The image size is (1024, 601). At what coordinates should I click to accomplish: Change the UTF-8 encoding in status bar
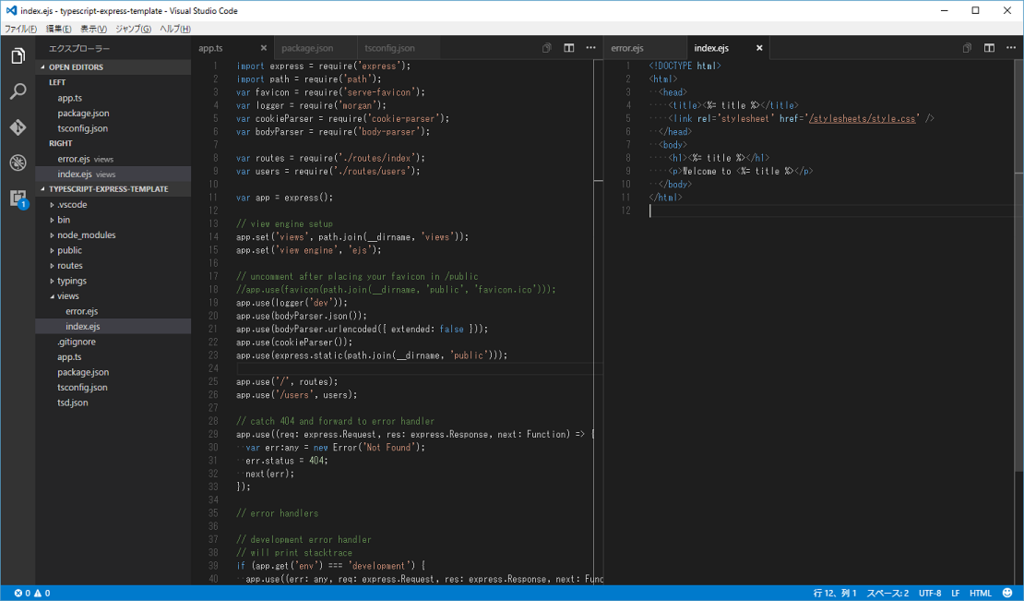pos(930,593)
